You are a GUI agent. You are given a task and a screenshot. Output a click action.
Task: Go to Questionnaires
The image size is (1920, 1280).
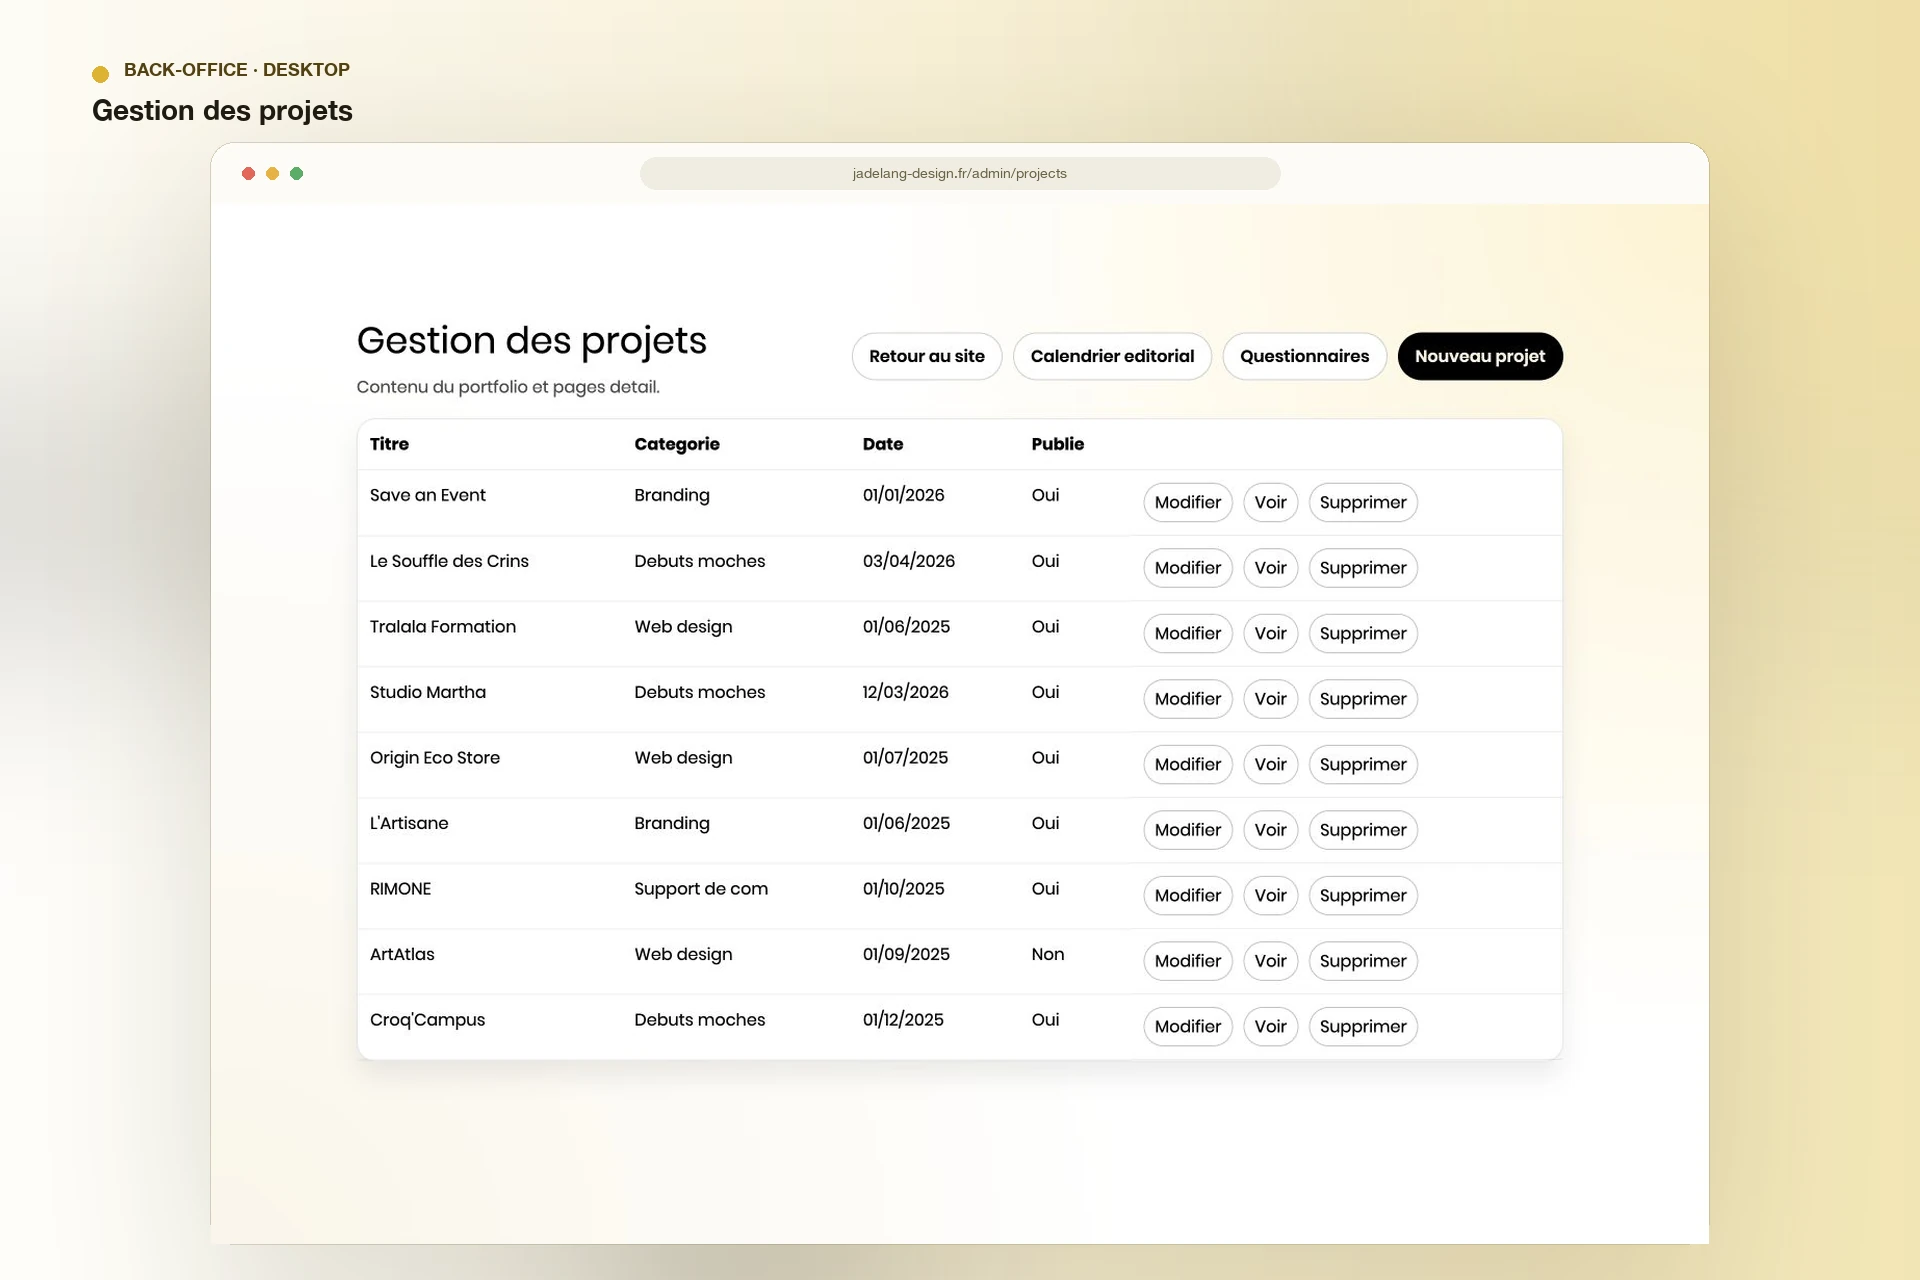click(x=1304, y=356)
